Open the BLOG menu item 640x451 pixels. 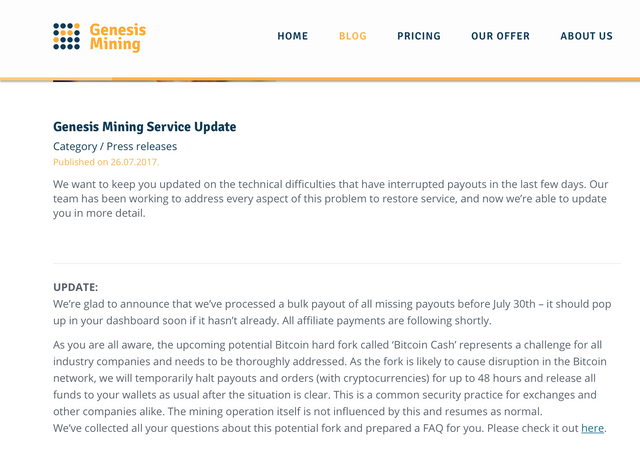pos(353,36)
